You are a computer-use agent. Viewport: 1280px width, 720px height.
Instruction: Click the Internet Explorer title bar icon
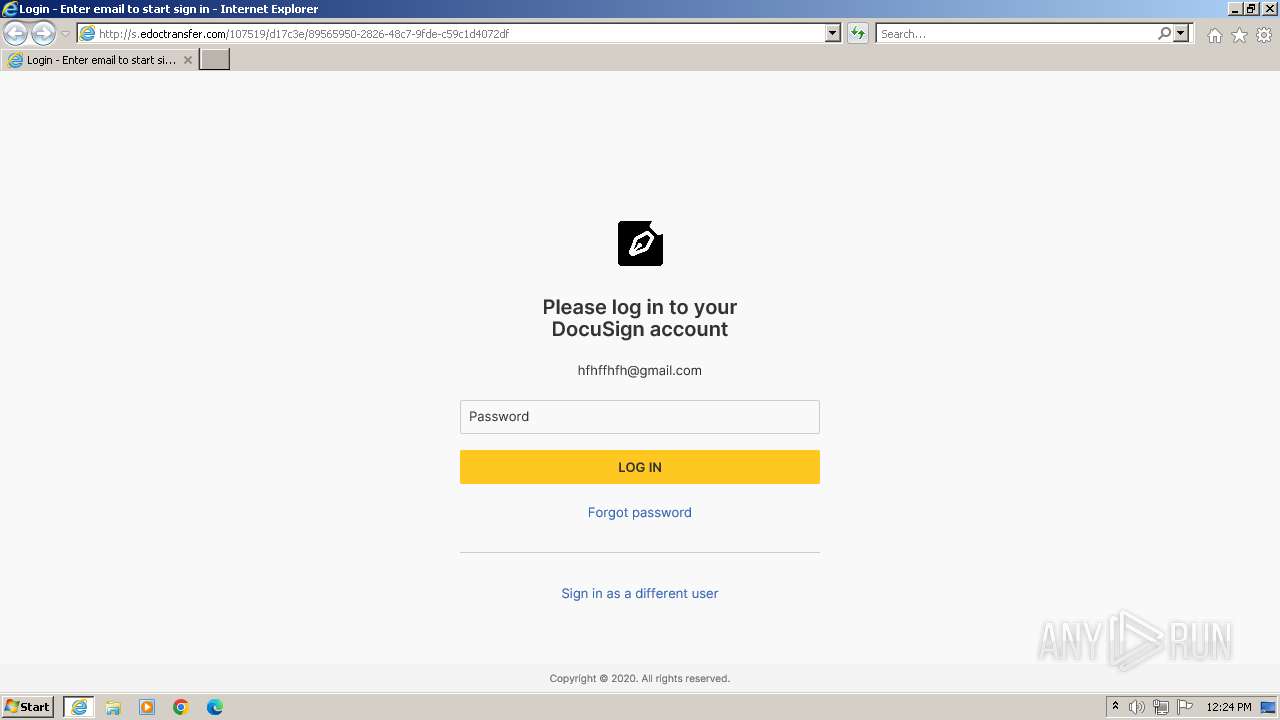10,9
